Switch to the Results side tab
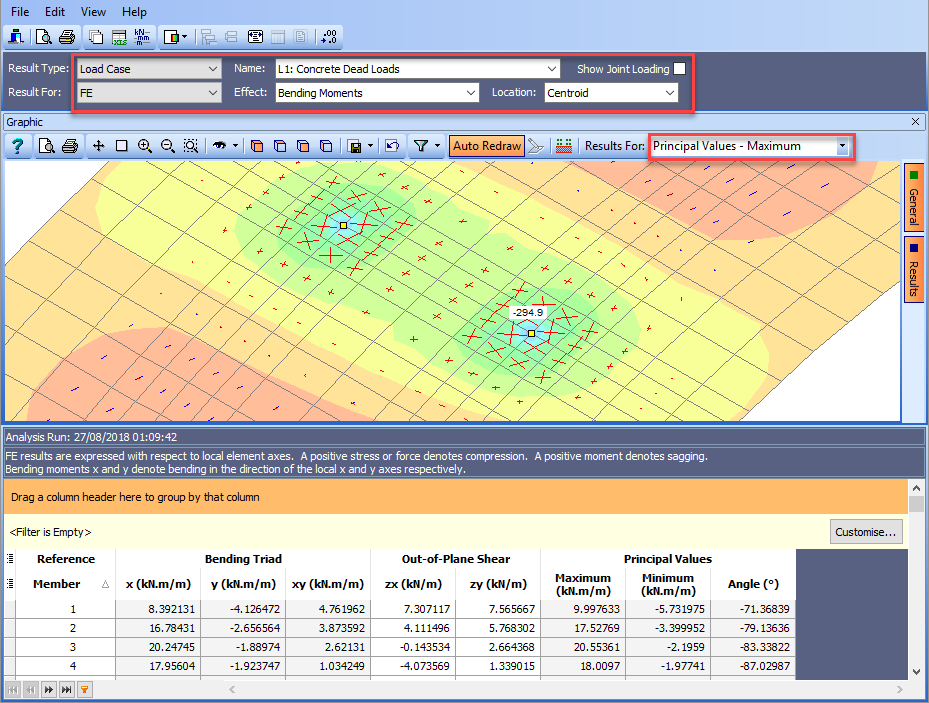 click(913, 268)
